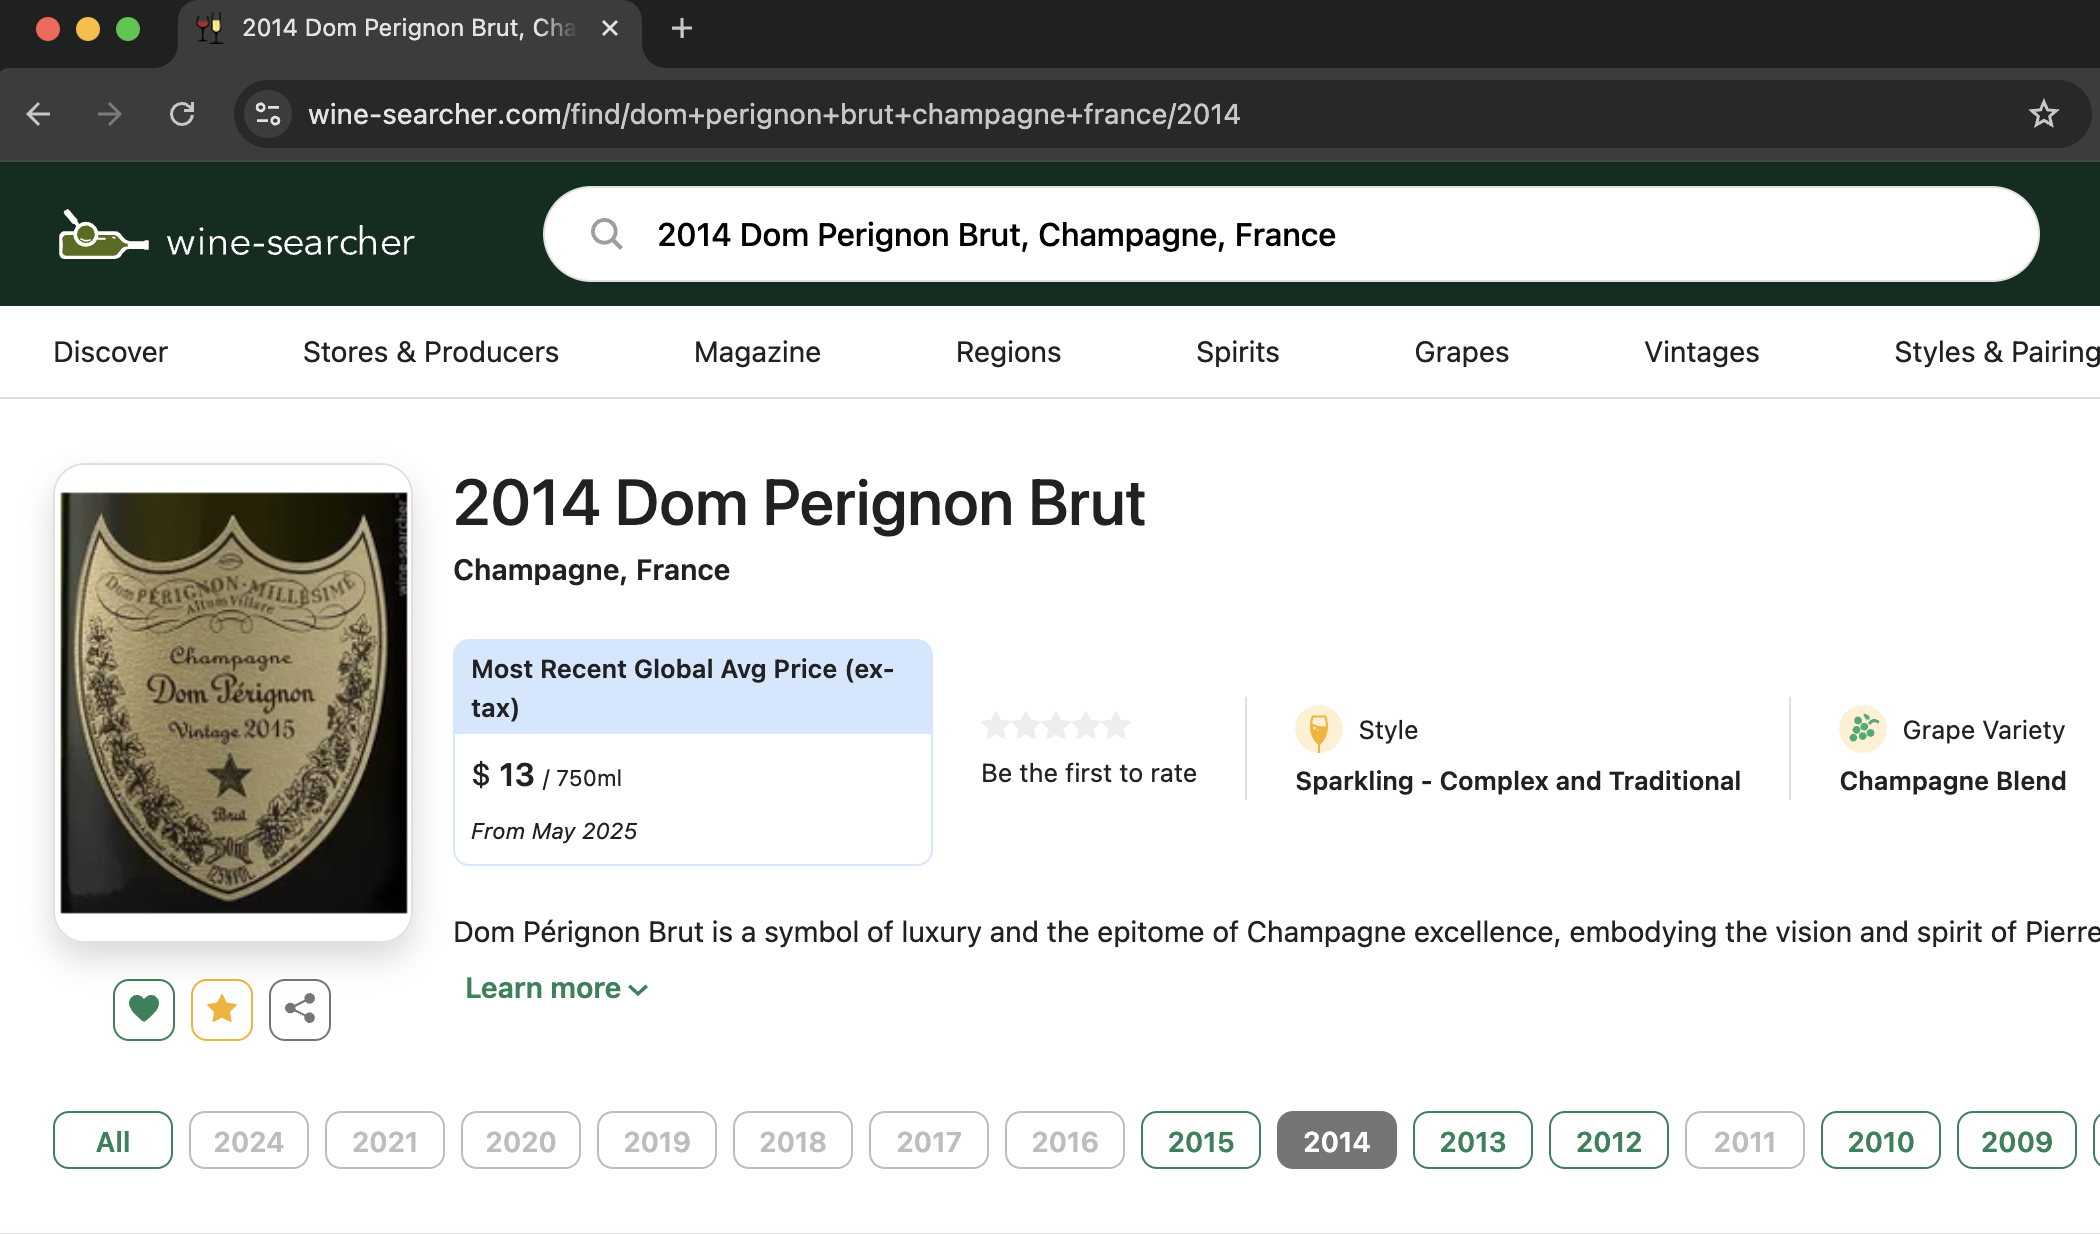Open the Grapes menu
This screenshot has height=1234, width=2100.
click(1461, 352)
